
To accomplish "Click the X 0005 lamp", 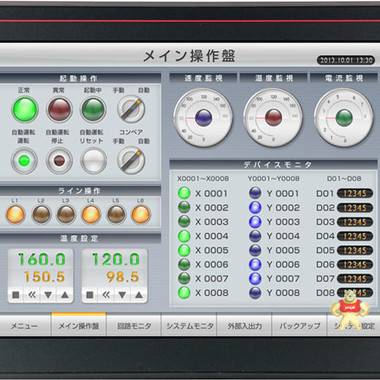I will pyautogui.click(x=184, y=250).
